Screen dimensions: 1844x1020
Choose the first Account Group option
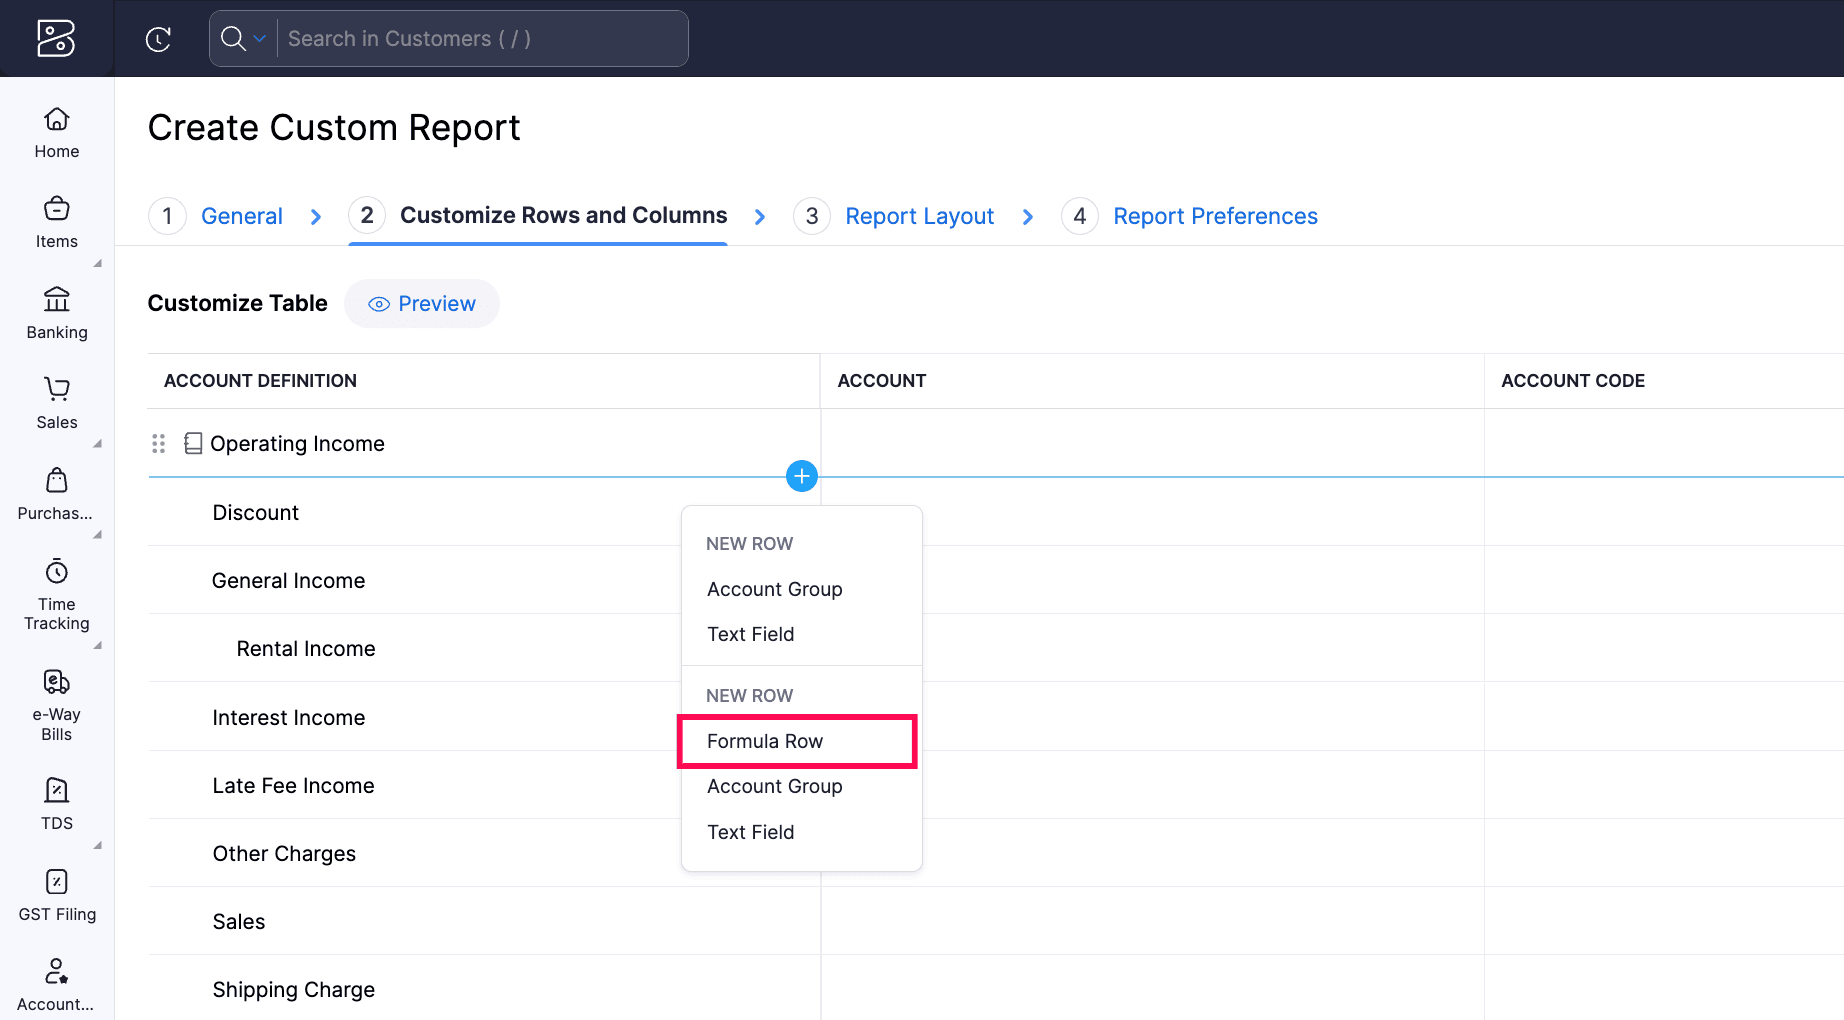774,589
